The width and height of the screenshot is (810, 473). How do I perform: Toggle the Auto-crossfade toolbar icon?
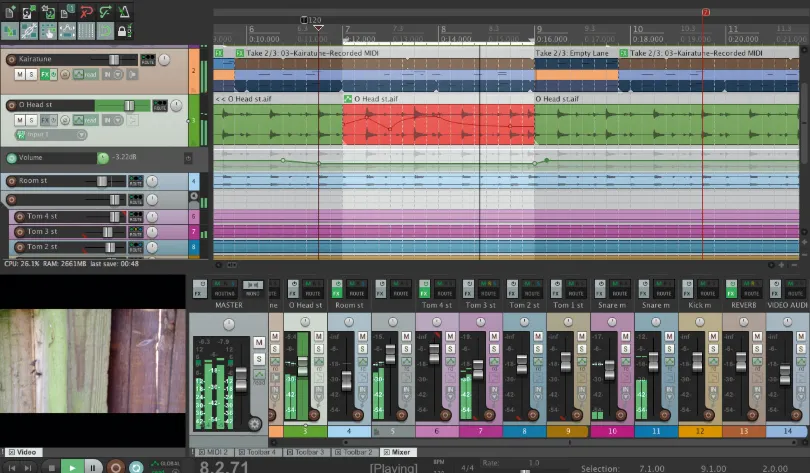[x=10, y=31]
